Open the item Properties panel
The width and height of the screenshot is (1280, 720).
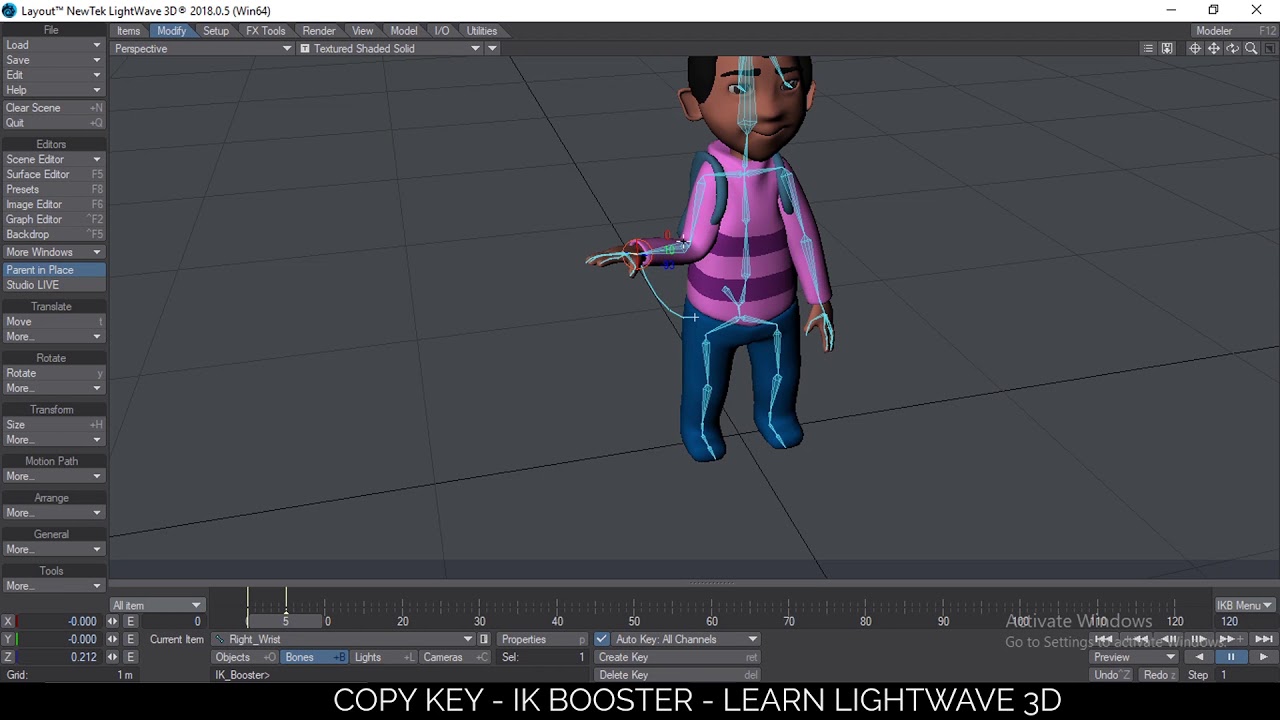click(x=543, y=639)
